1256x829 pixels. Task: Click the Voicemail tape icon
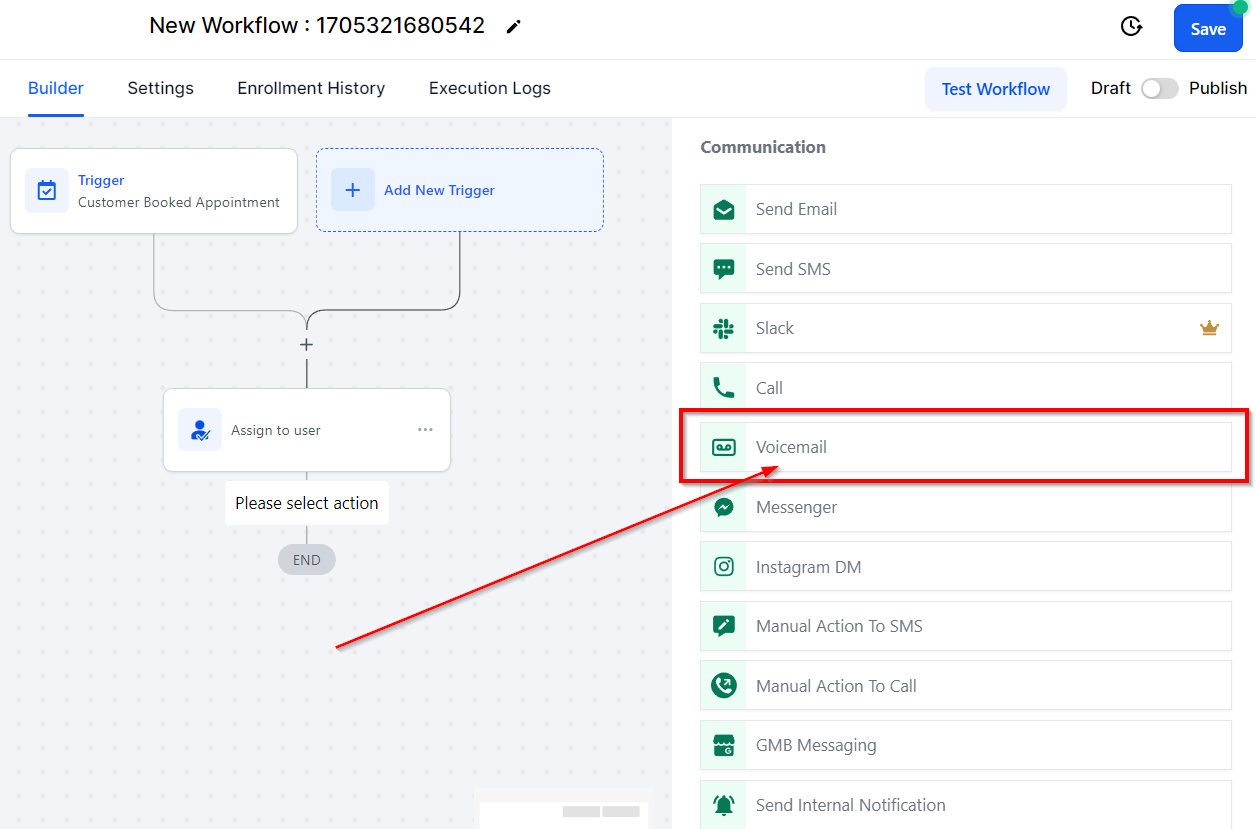click(x=724, y=447)
